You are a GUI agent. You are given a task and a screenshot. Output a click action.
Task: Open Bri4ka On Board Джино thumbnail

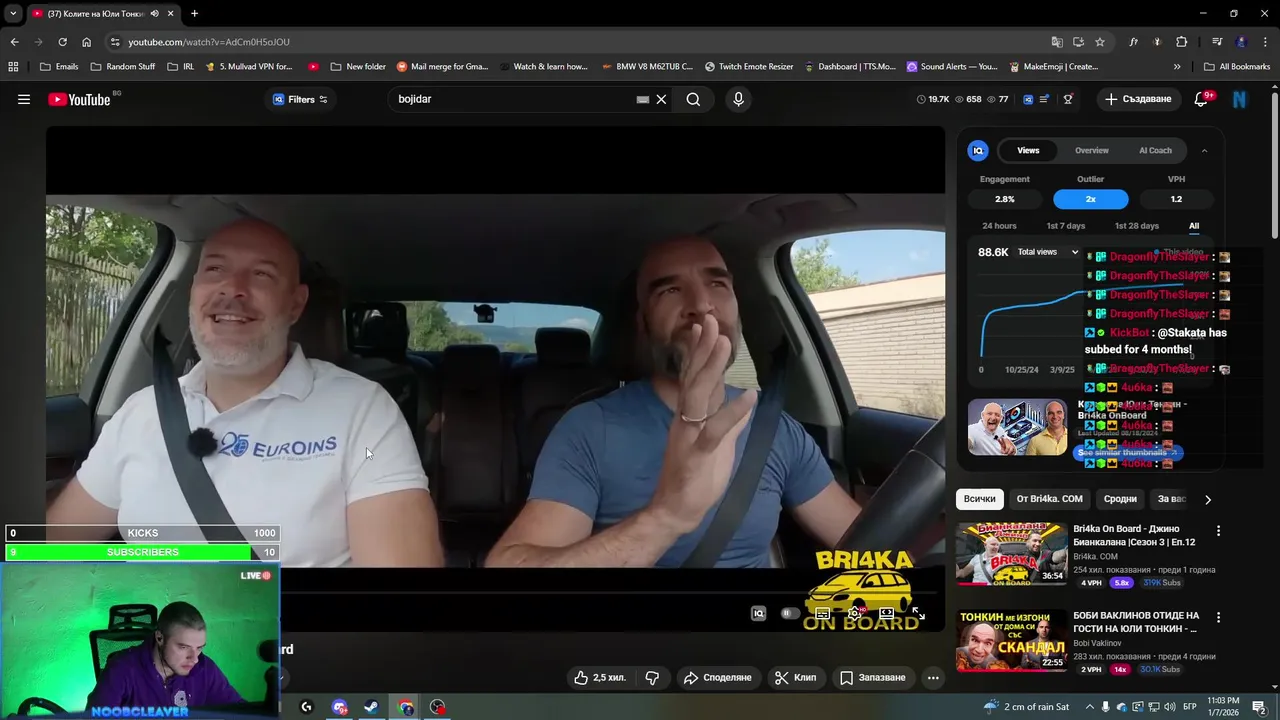pos(1011,553)
